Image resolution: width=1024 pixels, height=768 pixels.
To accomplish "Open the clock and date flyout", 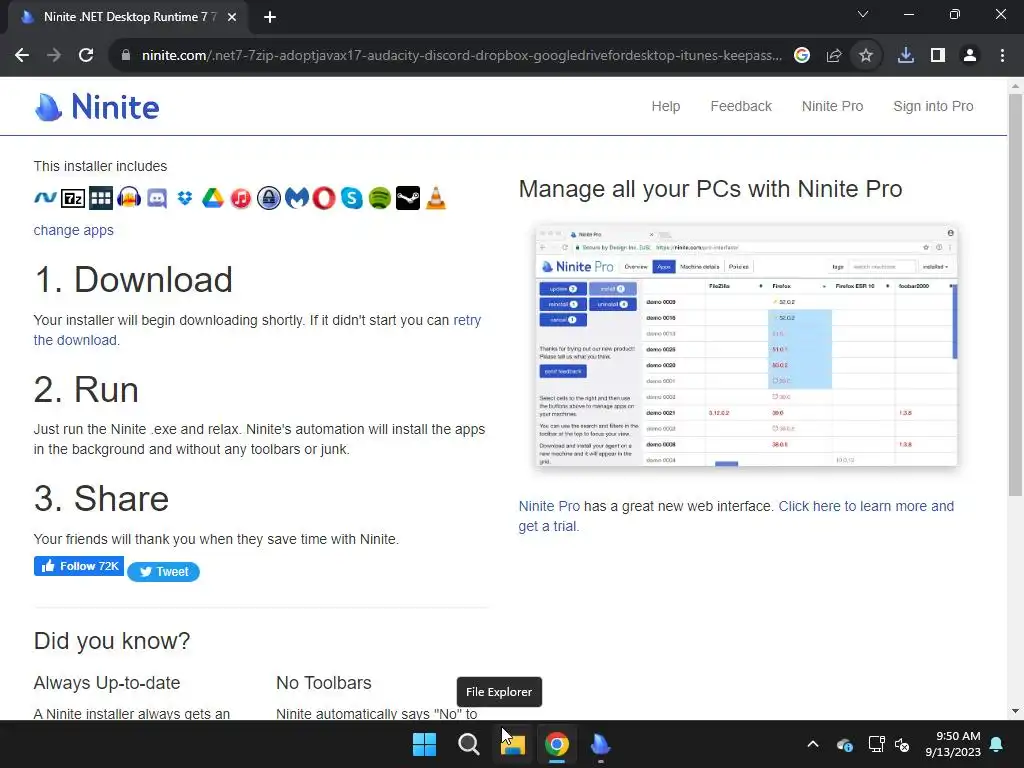I will pyautogui.click(x=953, y=744).
